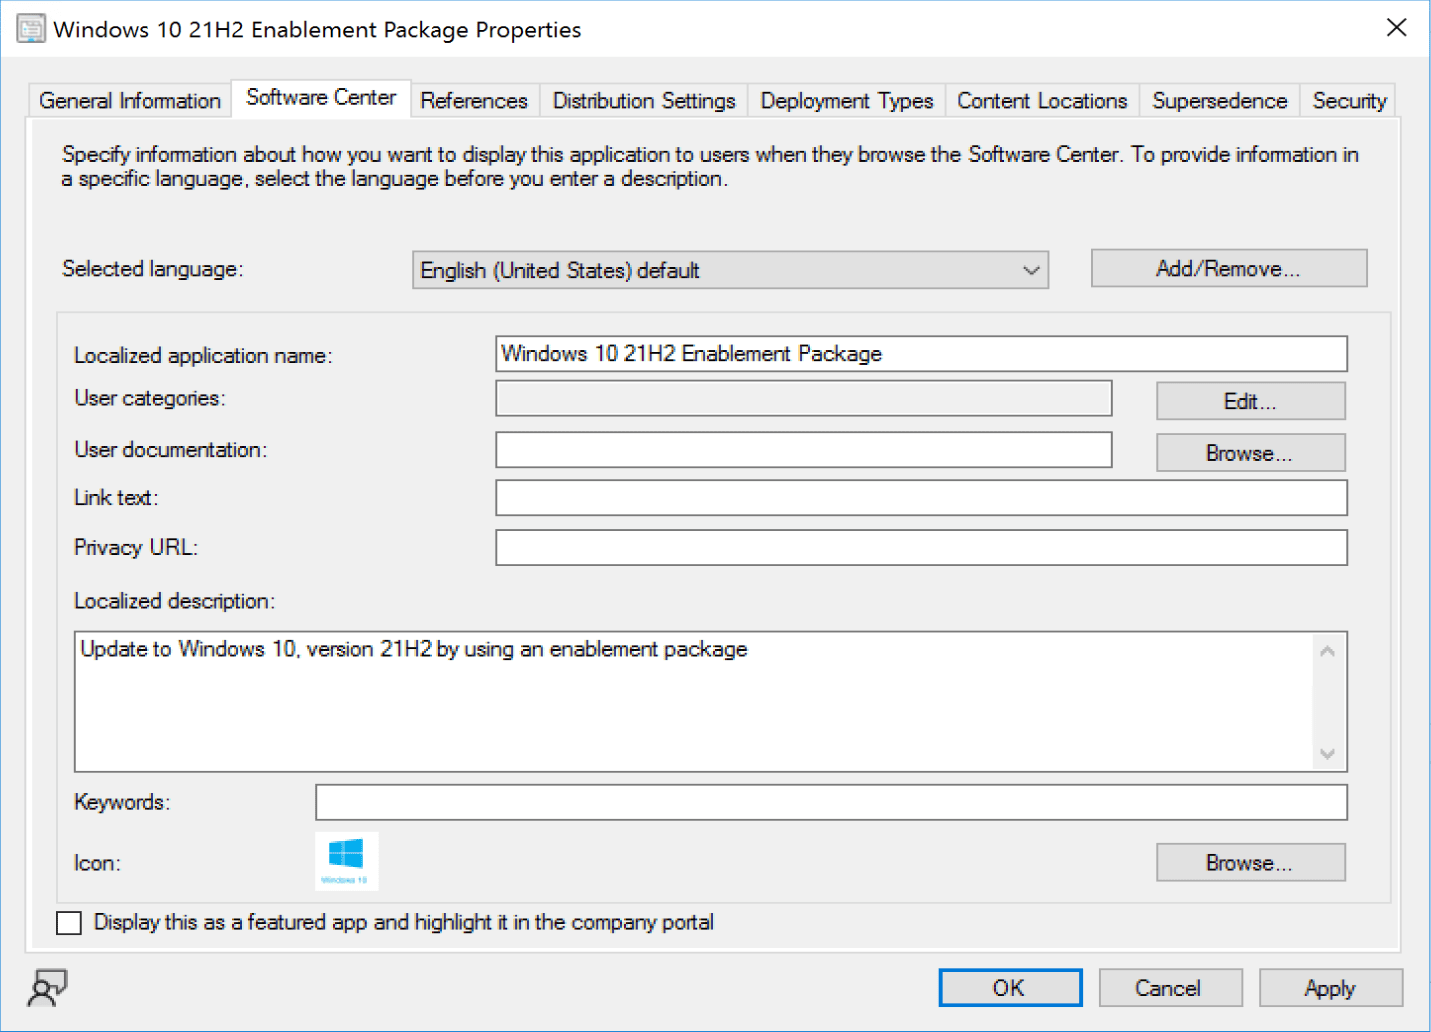Switch to the General Information tab
This screenshot has width=1431, height=1032.
point(130,101)
